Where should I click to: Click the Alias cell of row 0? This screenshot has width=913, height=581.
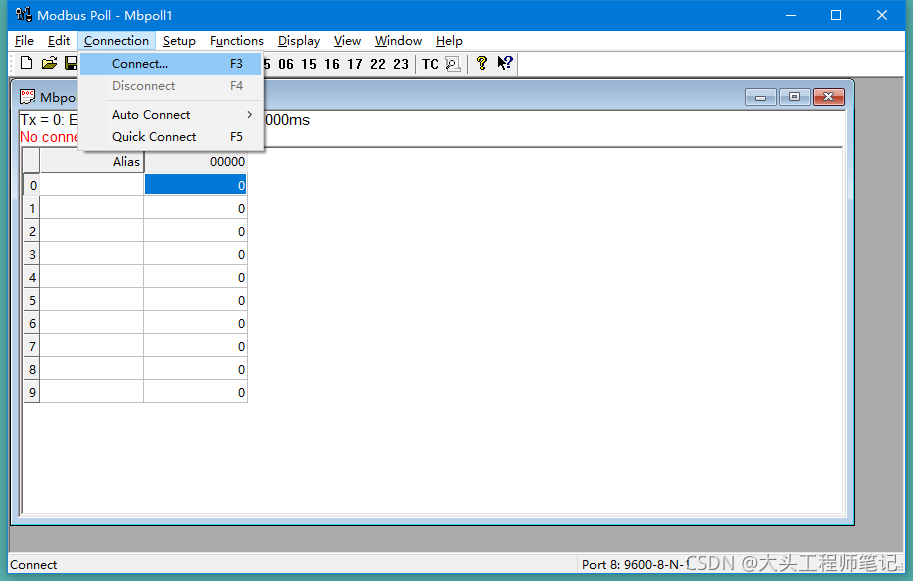(91, 185)
